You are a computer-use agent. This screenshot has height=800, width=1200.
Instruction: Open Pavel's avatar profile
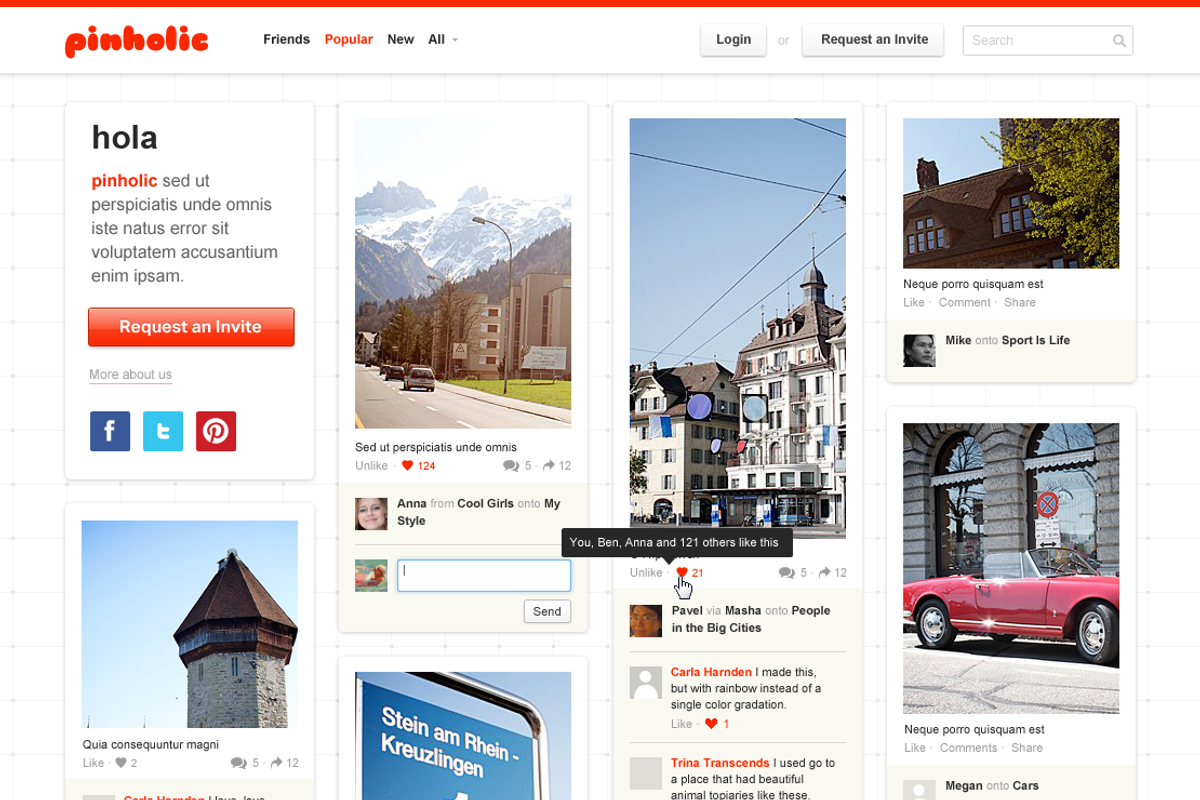646,621
